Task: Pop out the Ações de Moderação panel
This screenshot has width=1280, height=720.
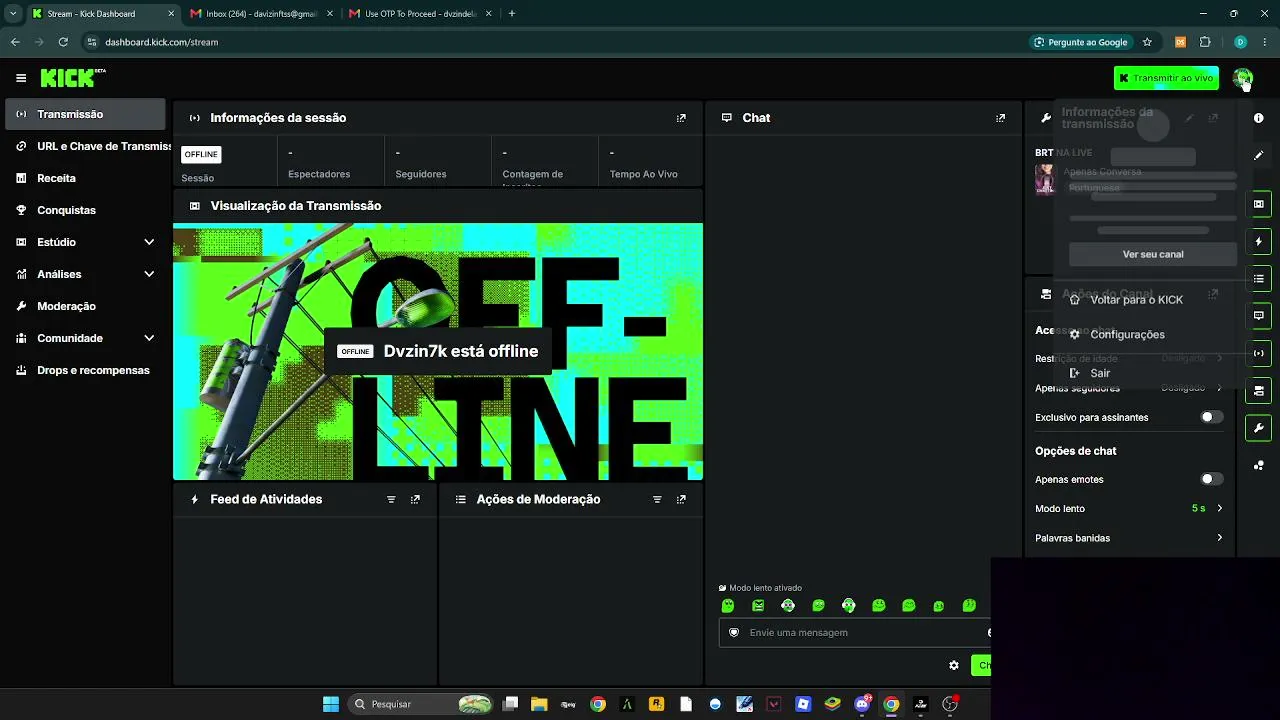Action: [x=681, y=499]
